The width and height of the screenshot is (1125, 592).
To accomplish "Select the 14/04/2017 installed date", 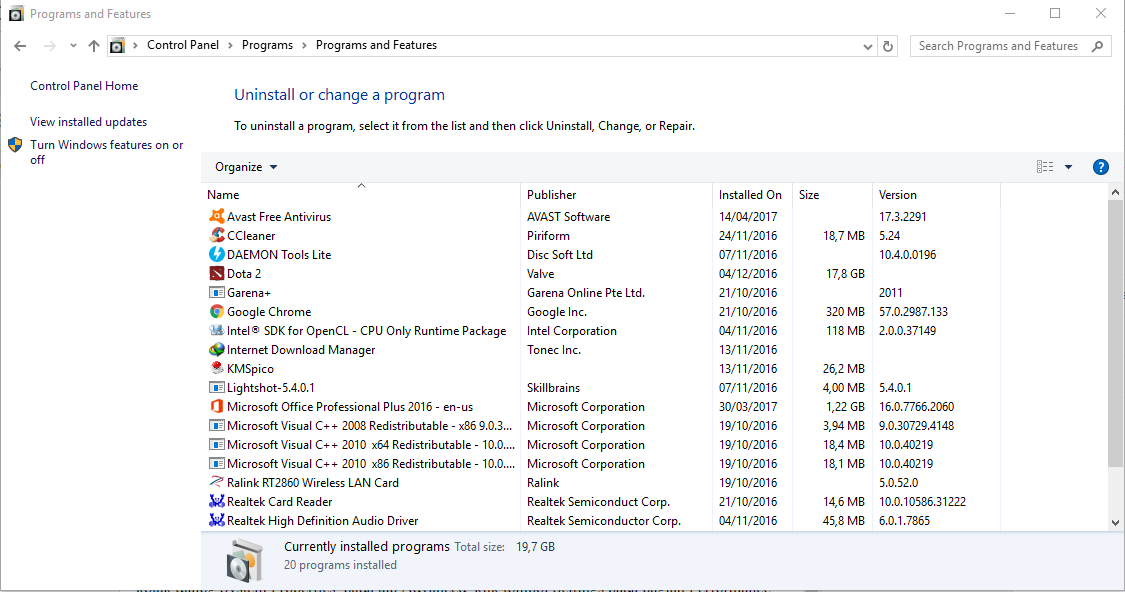I will (748, 217).
